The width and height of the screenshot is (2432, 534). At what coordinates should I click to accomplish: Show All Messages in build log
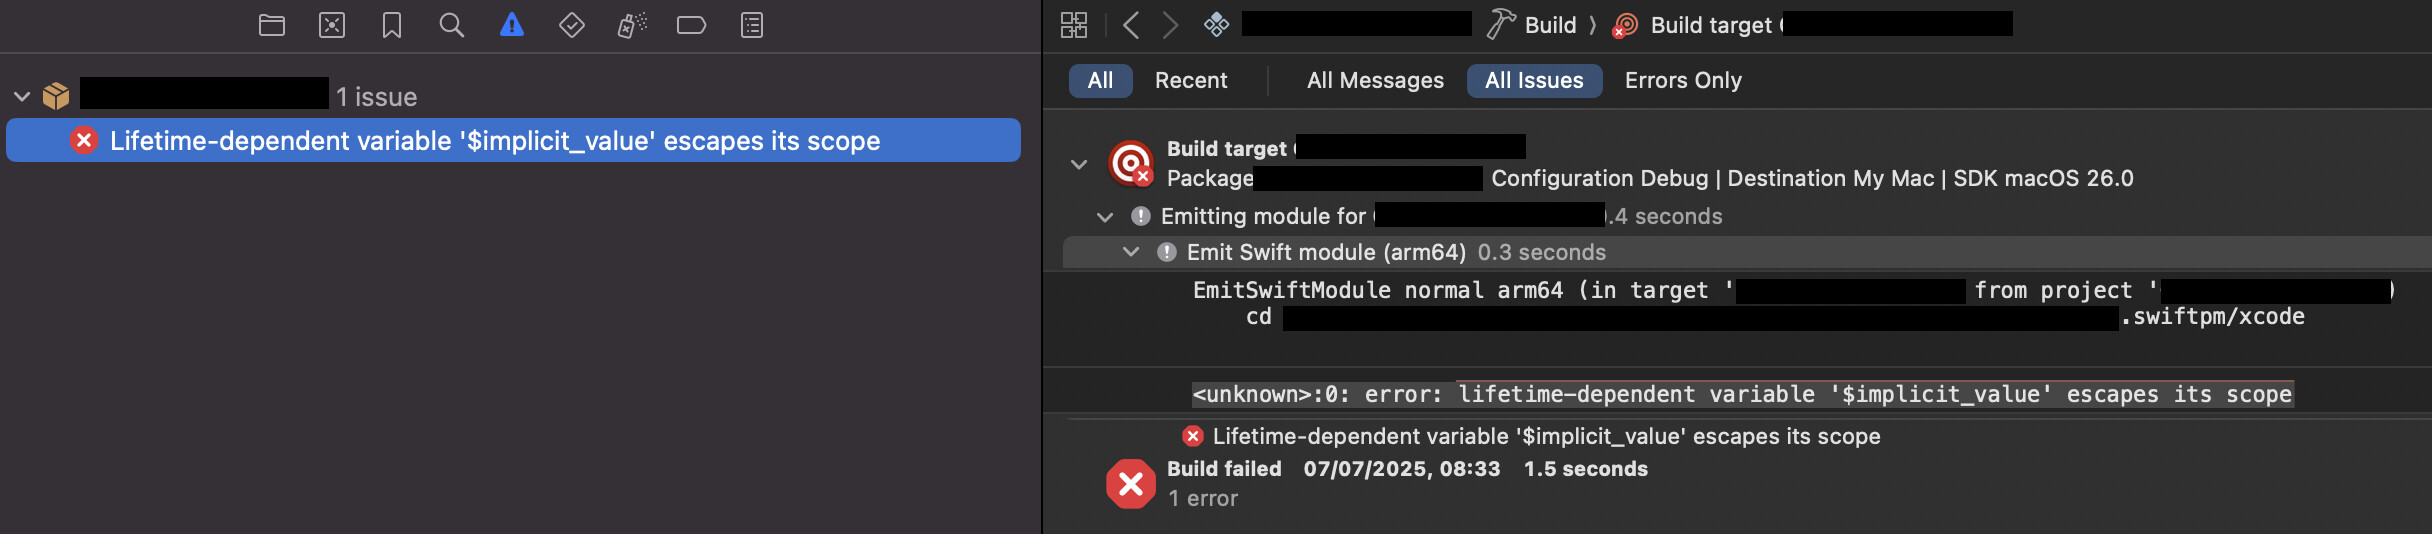pos(1375,81)
